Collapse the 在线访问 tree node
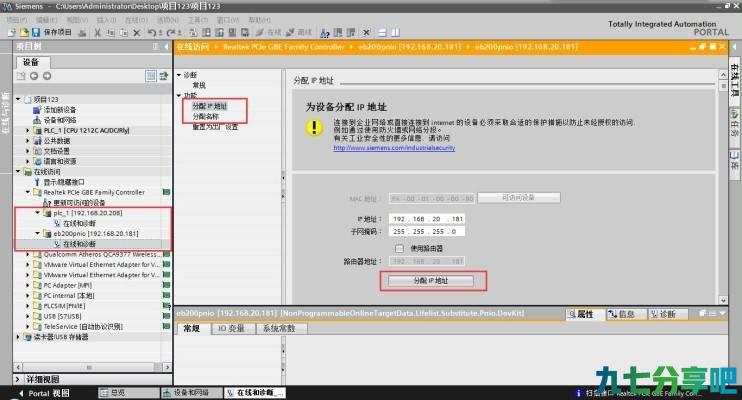Viewport: 742px width, 400px height. pyautogui.click(x=18, y=171)
